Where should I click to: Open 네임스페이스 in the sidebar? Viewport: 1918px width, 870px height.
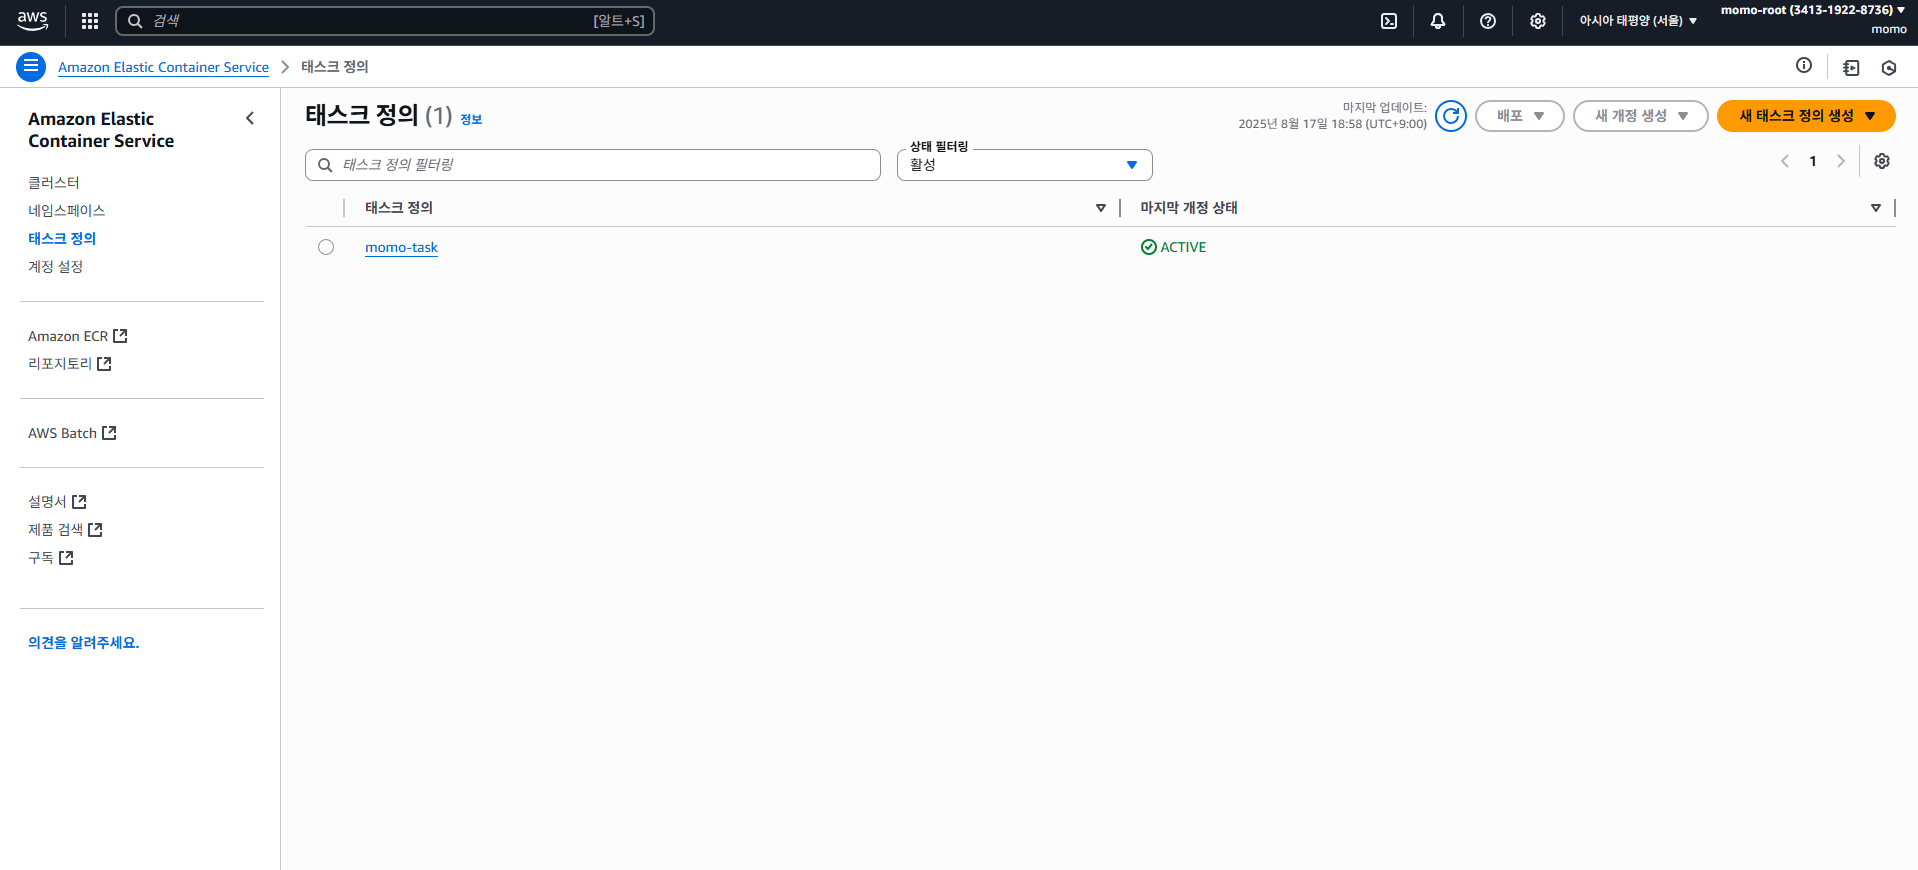pyautogui.click(x=66, y=210)
